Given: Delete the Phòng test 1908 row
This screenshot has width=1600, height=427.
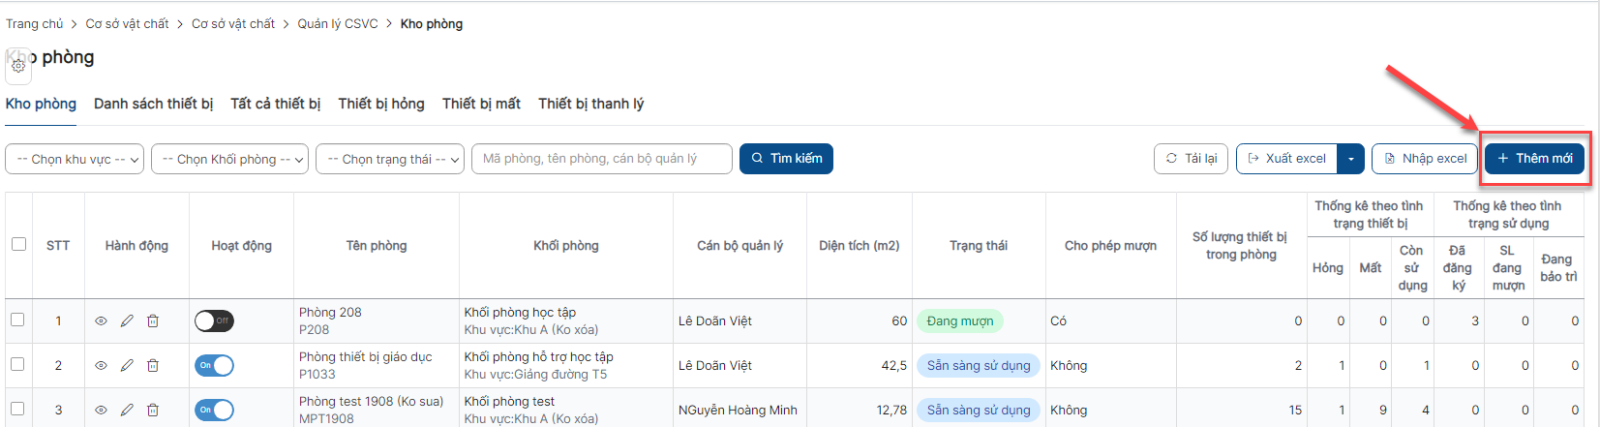Looking at the screenshot, I should coord(153,410).
